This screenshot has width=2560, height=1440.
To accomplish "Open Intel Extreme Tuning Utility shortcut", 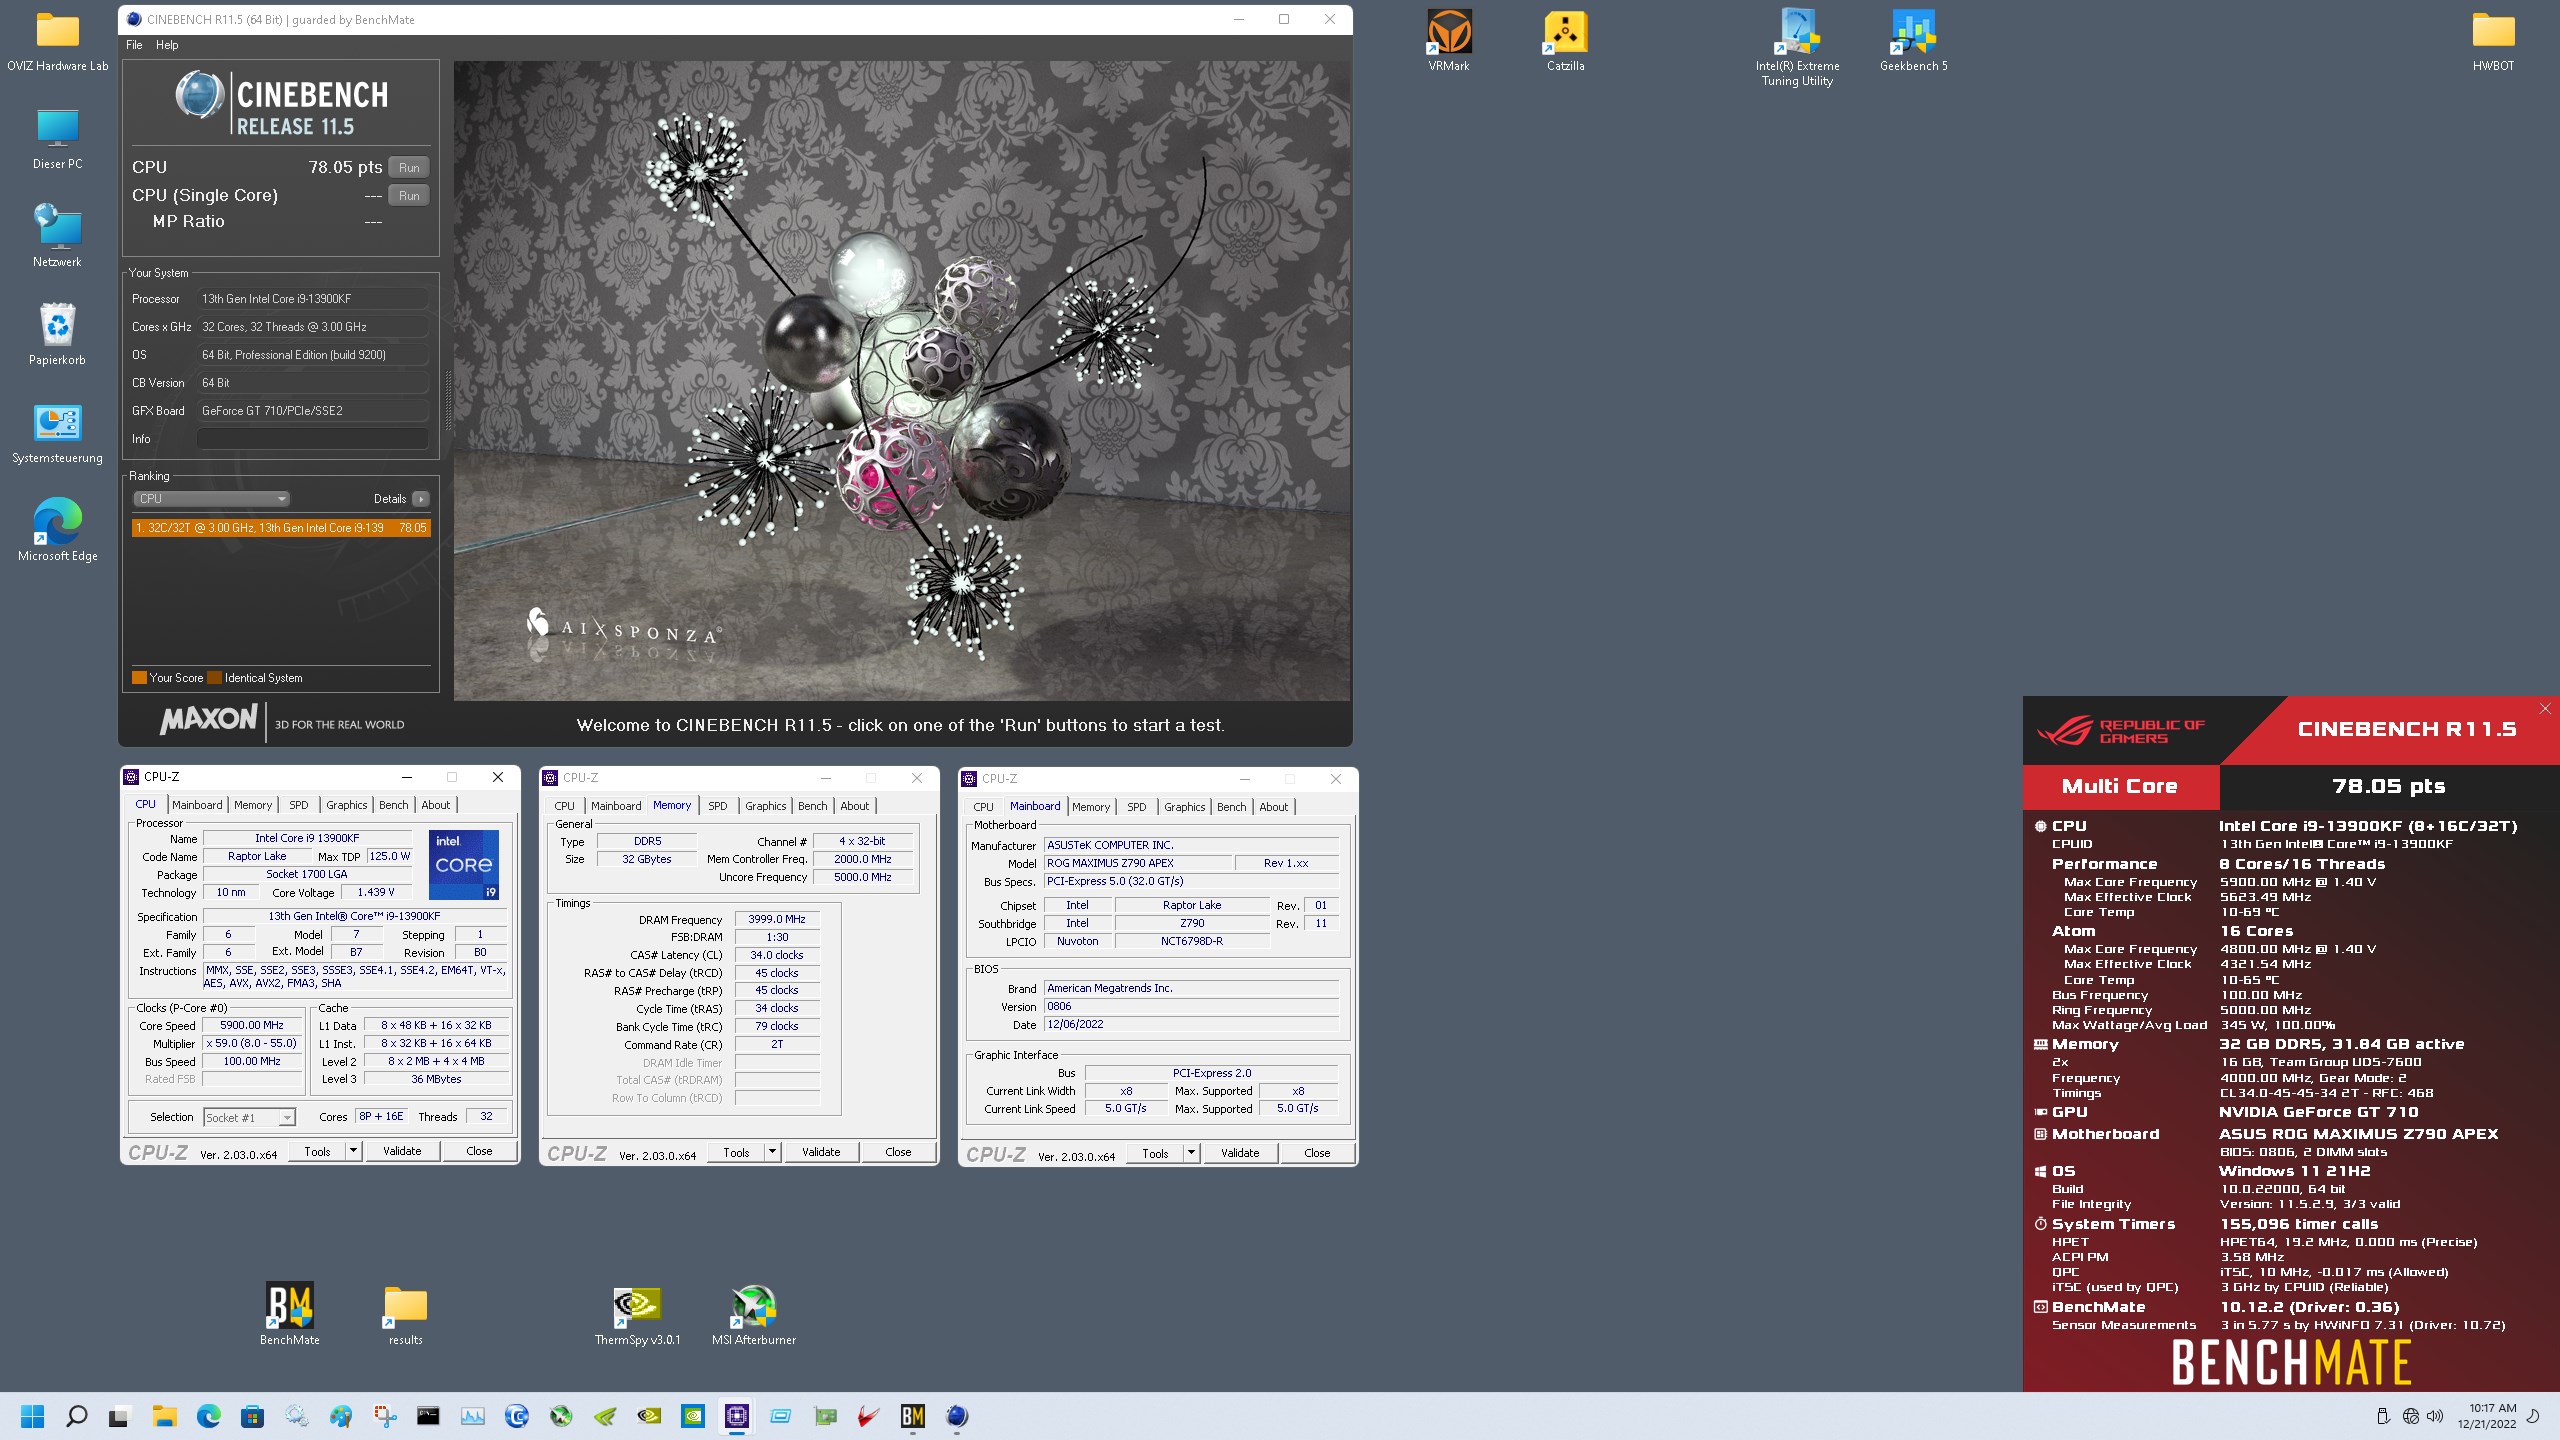I will (1797, 48).
